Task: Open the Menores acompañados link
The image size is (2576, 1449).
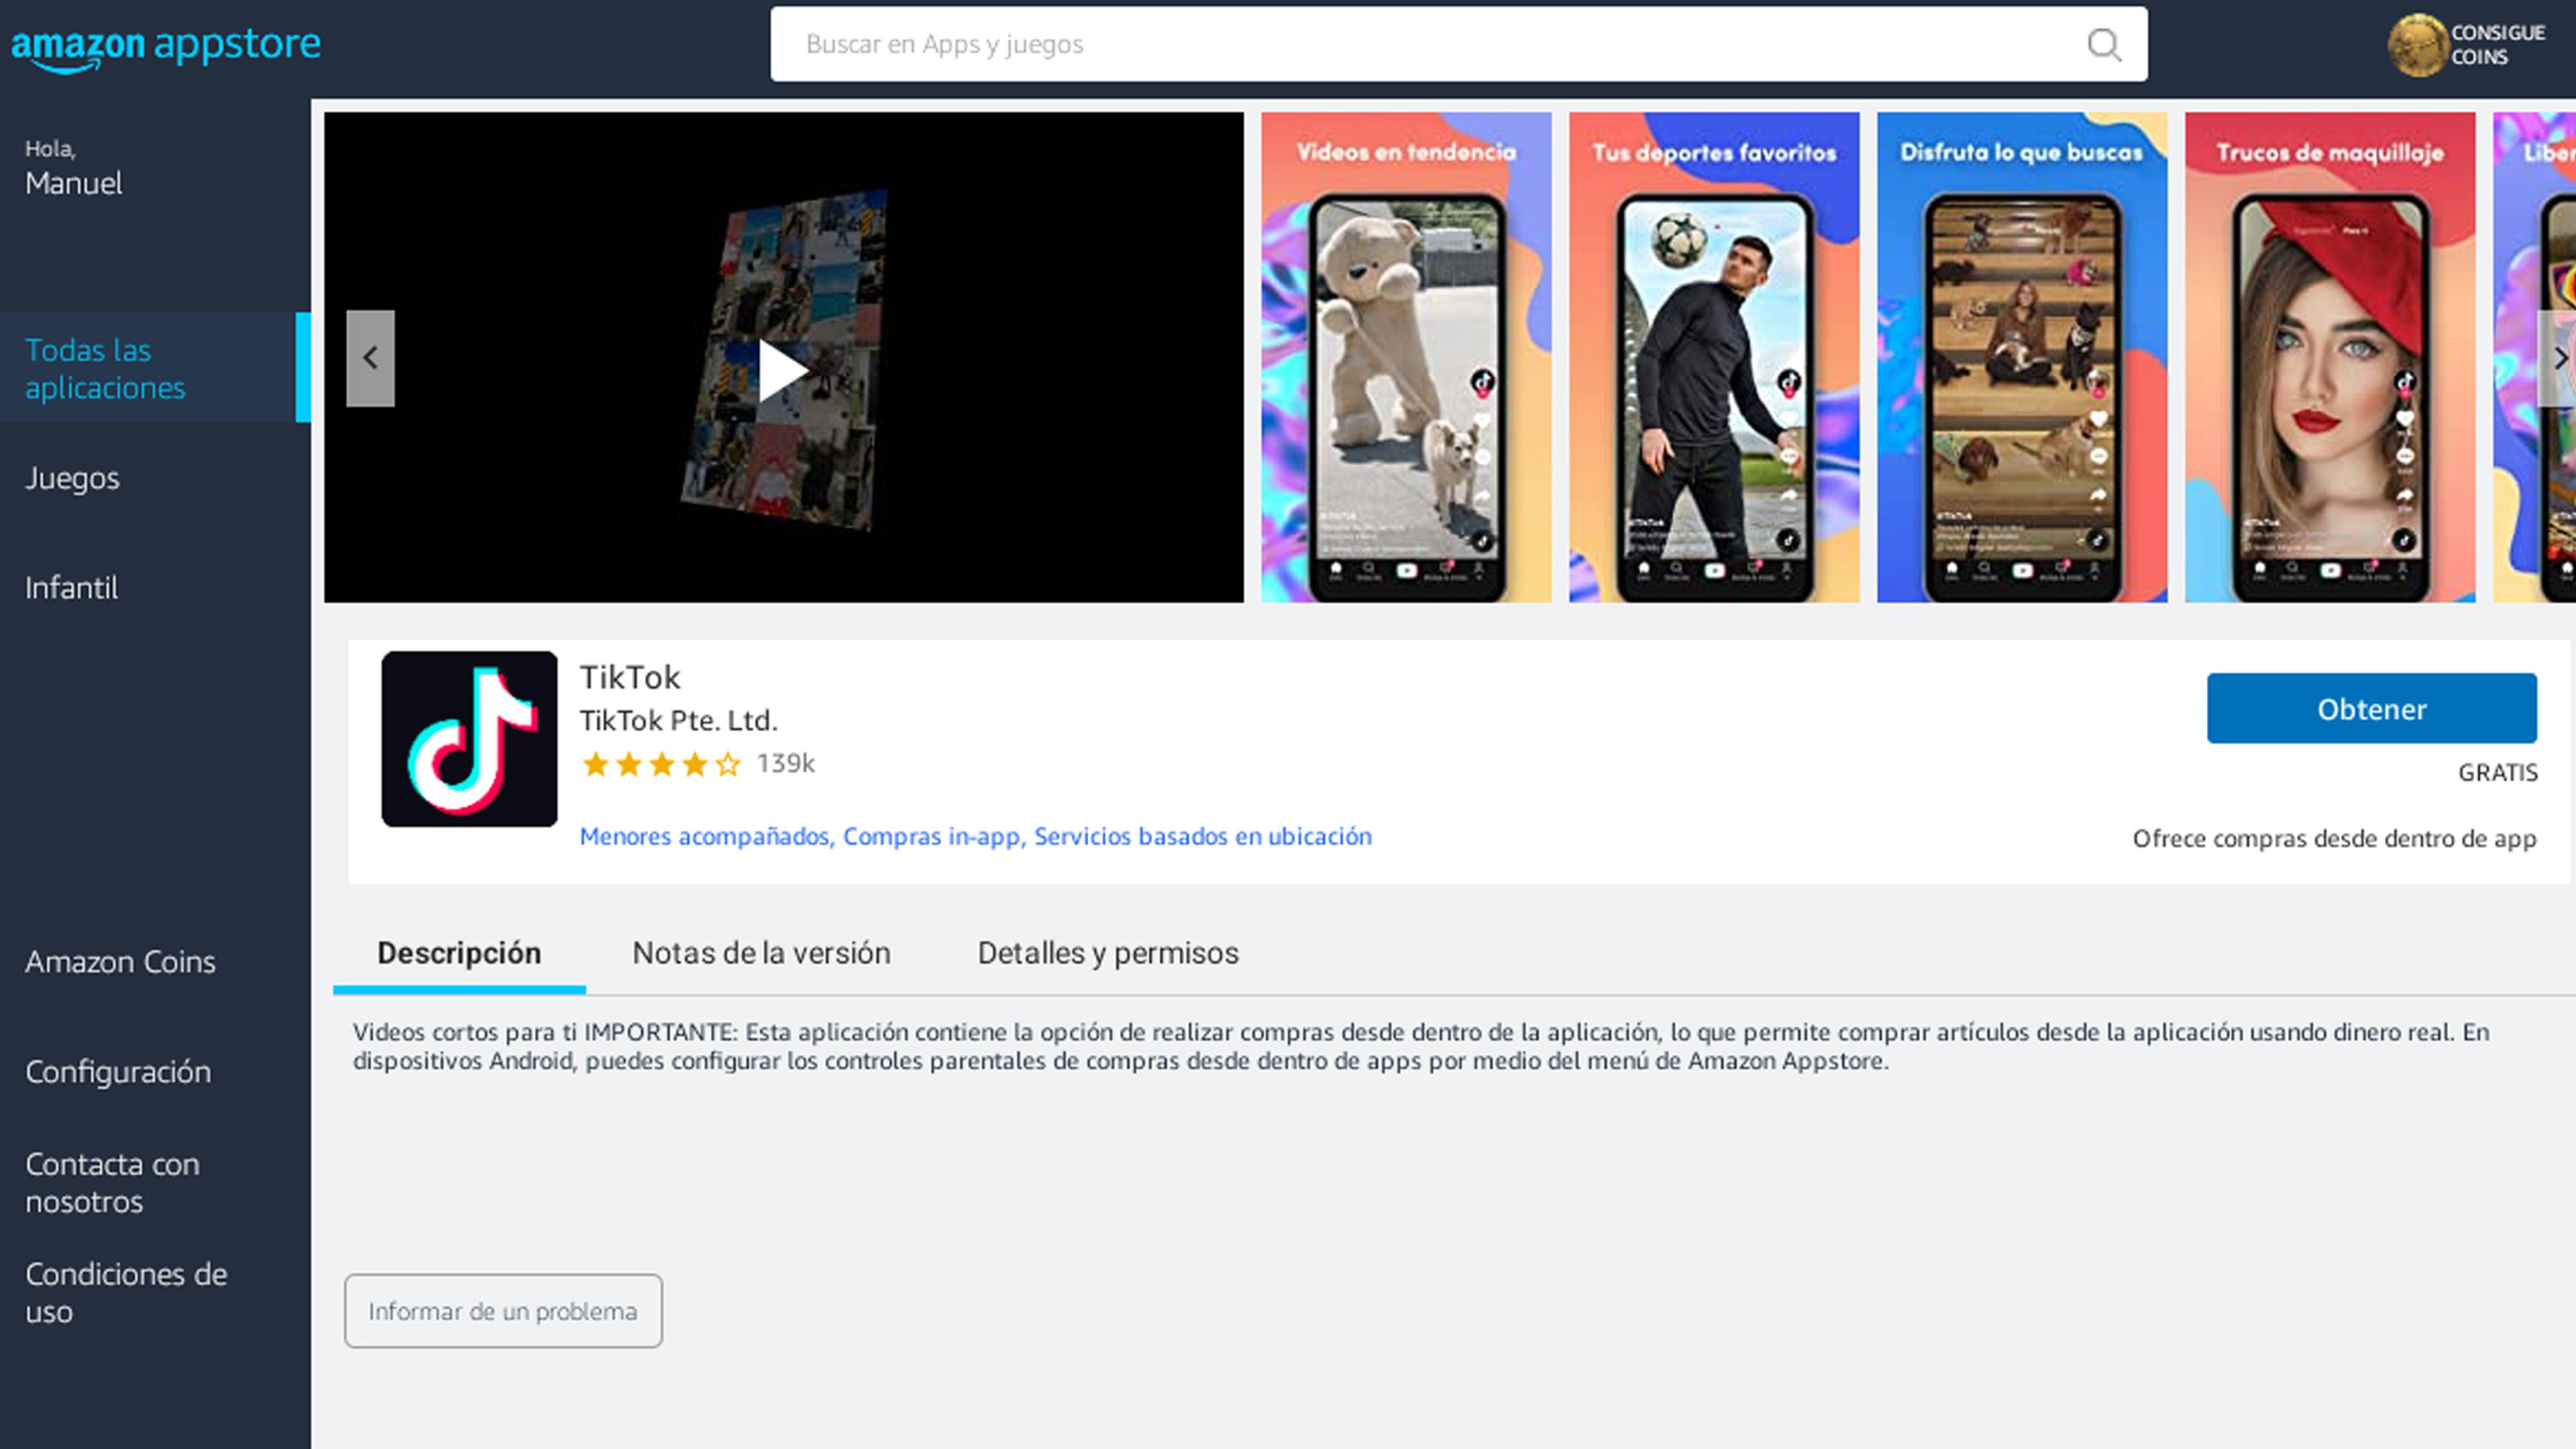Action: (705, 836)
